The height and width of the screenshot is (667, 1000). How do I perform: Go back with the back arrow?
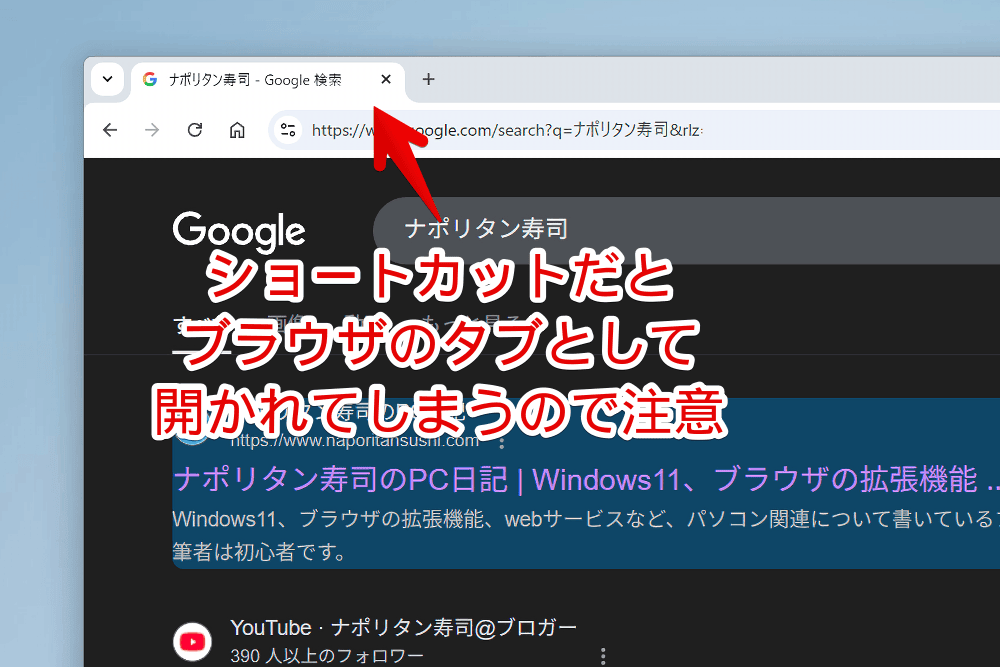pos(110,130)
